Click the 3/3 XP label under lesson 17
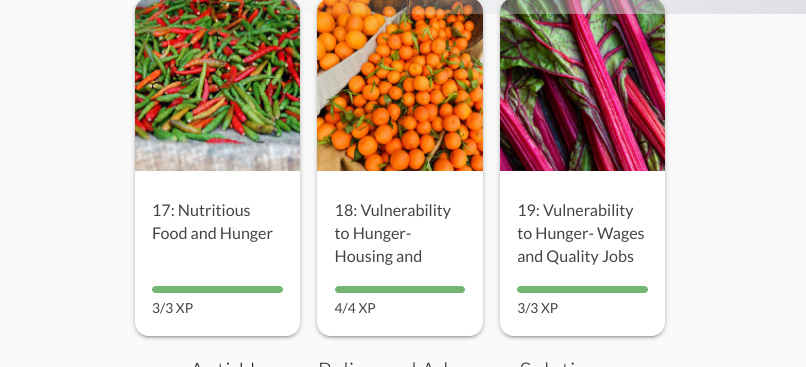This screenshot has width=806, height=367. pyautogui.click(x=173, y=308)
